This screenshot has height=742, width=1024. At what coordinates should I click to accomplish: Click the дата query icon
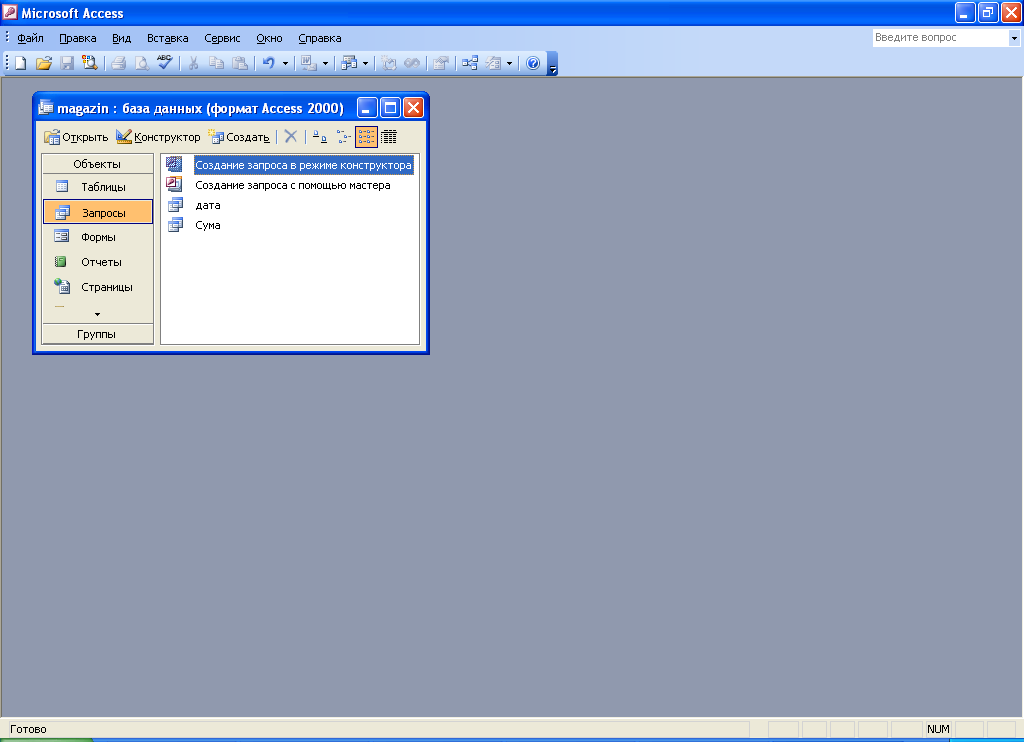(x=175, y=204)
